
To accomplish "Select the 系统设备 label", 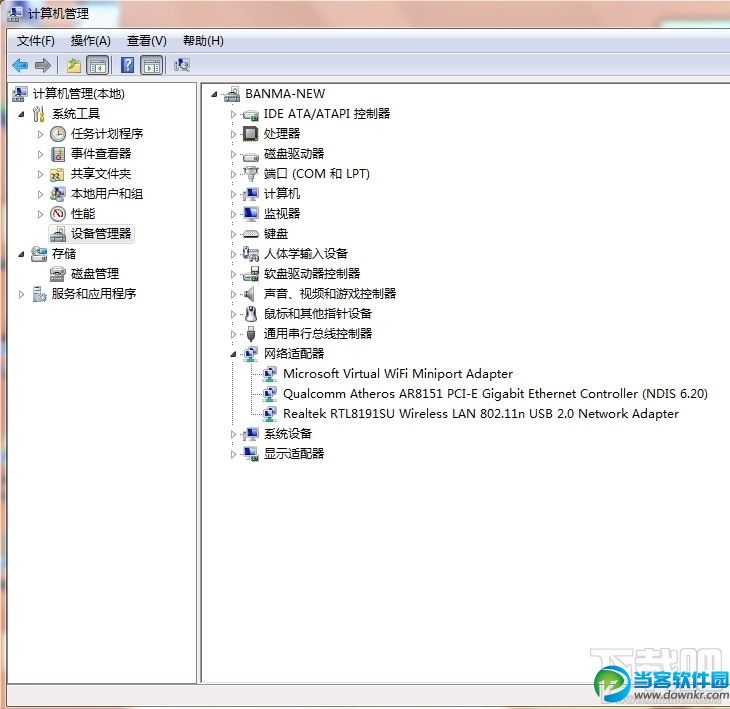I will pyautogui.click(x=288, y=434).
